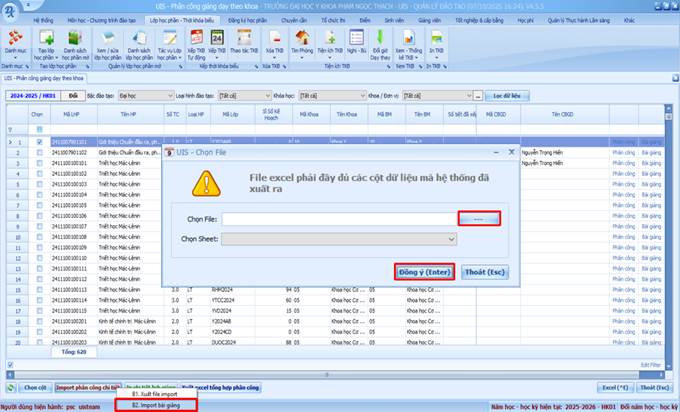Tick checkbox for row 241100100105

click(39, 205)
